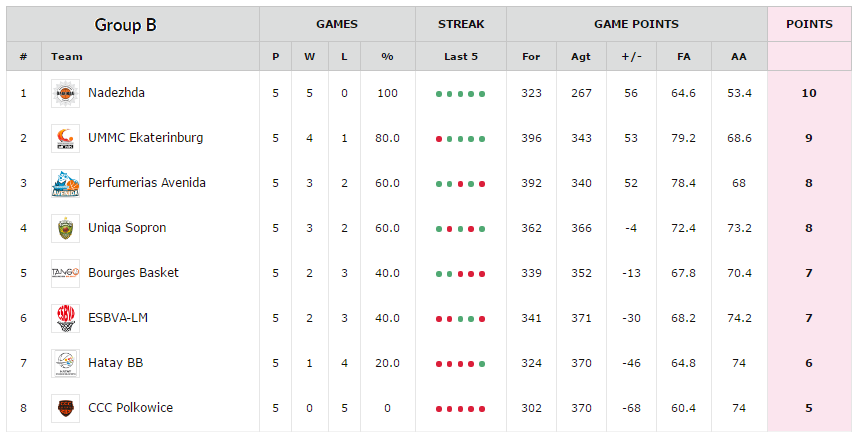Click the ESBVA-LM basketball hoop logo
Screen dimensions: 859x437
(x=65, y=318)
